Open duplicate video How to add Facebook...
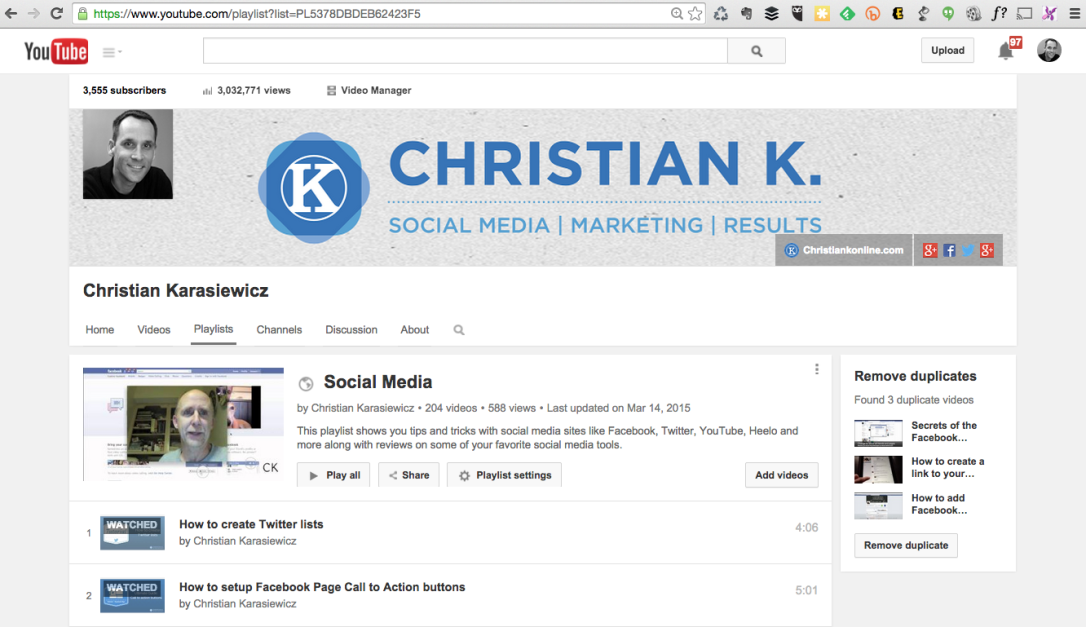Image resolution: width=1086 pixels, height=627 pixels. [x=939, y=504]
